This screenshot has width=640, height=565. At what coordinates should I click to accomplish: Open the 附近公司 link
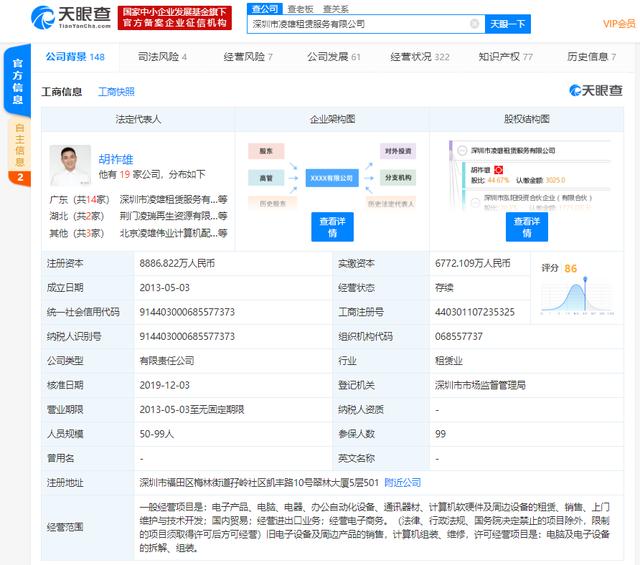click(402, 483)
